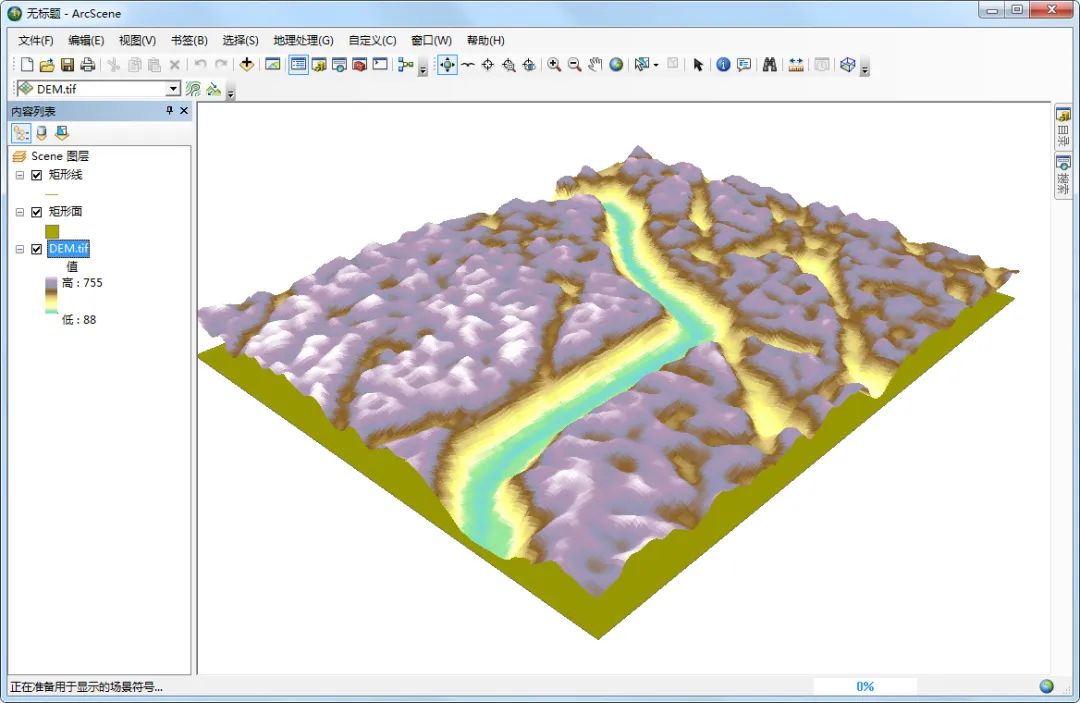
Task: Expand Tools toolbar options after the 3D cube icon
Action: point(864,67)
